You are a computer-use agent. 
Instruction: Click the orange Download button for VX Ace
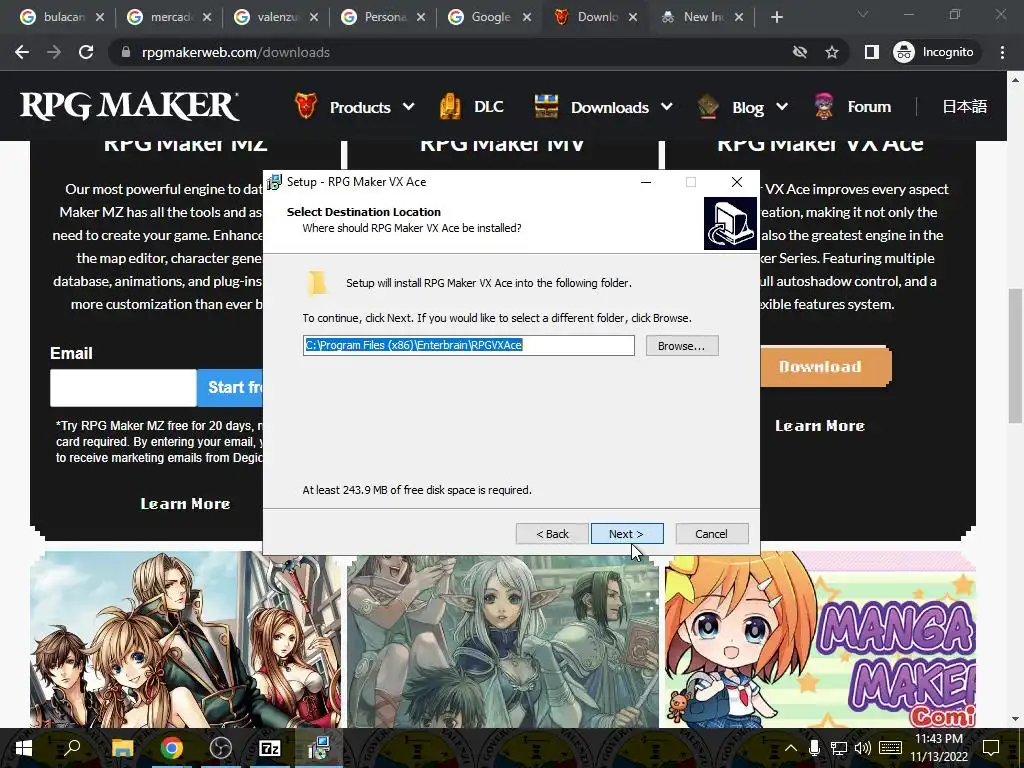click(825, 366)
